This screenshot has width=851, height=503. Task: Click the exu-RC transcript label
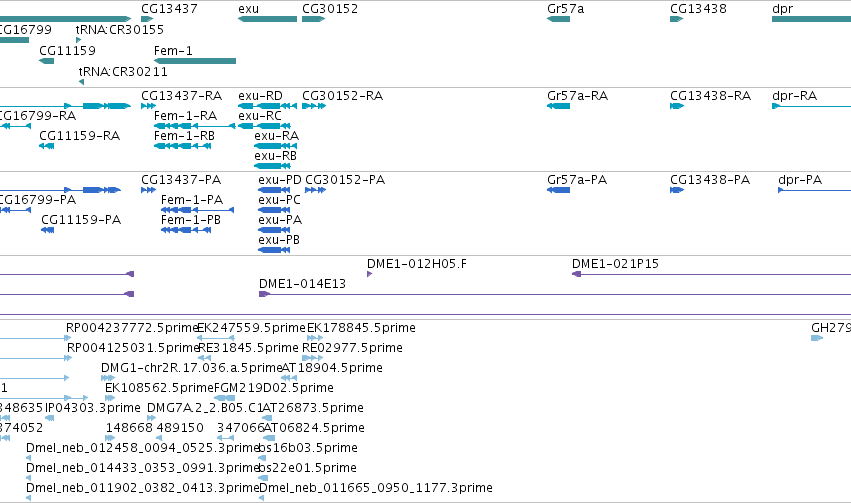coord(260,116)
